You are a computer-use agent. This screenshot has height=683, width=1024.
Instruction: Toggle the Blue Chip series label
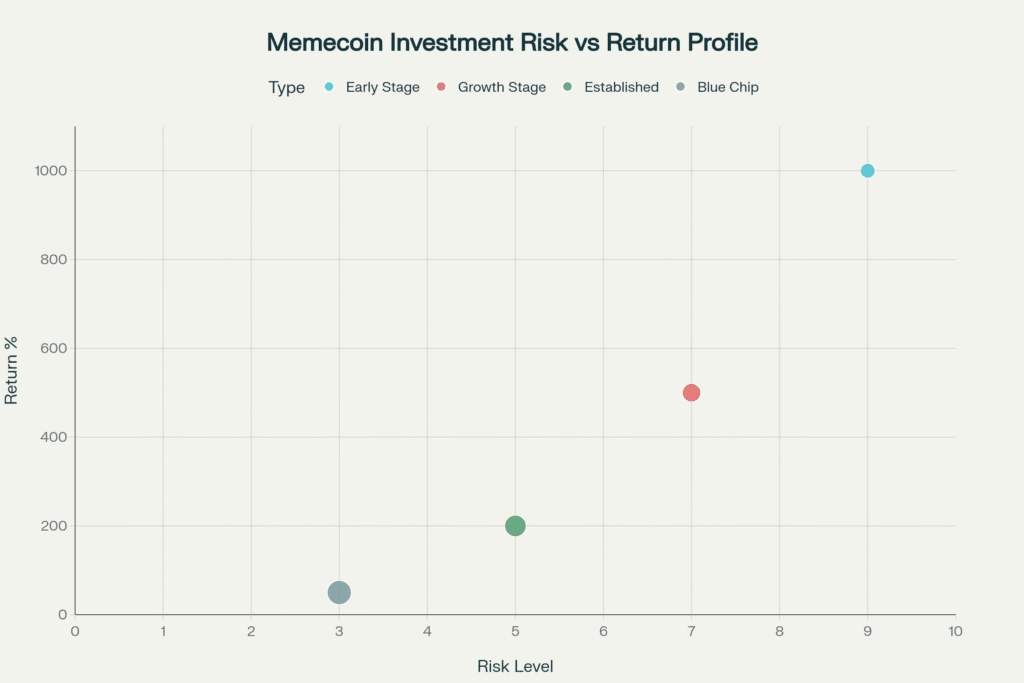click(727, 87)
